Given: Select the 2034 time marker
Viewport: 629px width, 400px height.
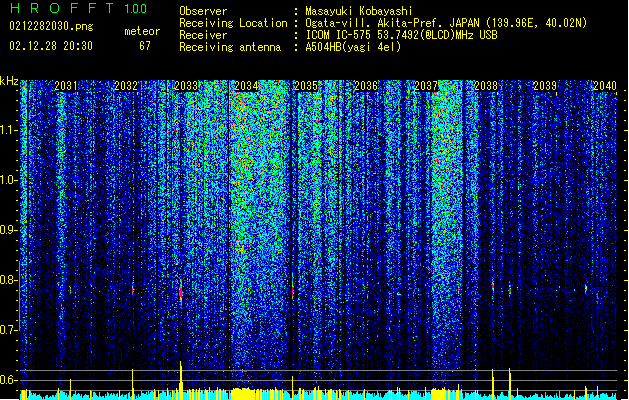Looking at the screenshot, I should click(x=246, y=86).
